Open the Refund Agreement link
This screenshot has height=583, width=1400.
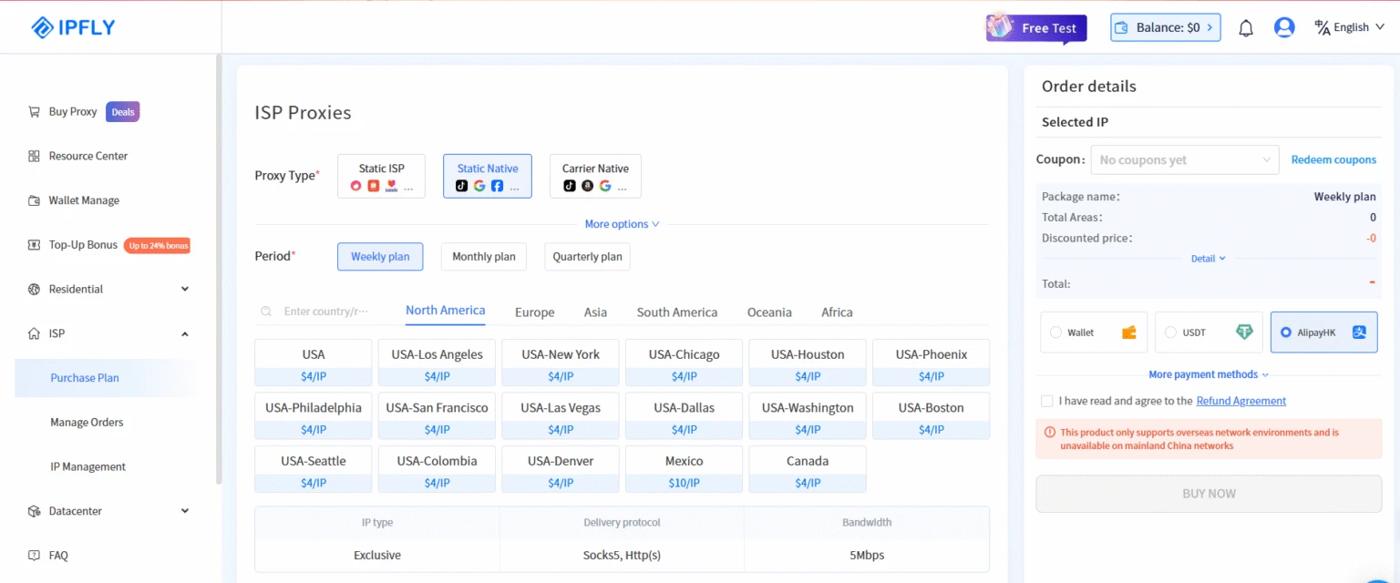pos(1241,401)
